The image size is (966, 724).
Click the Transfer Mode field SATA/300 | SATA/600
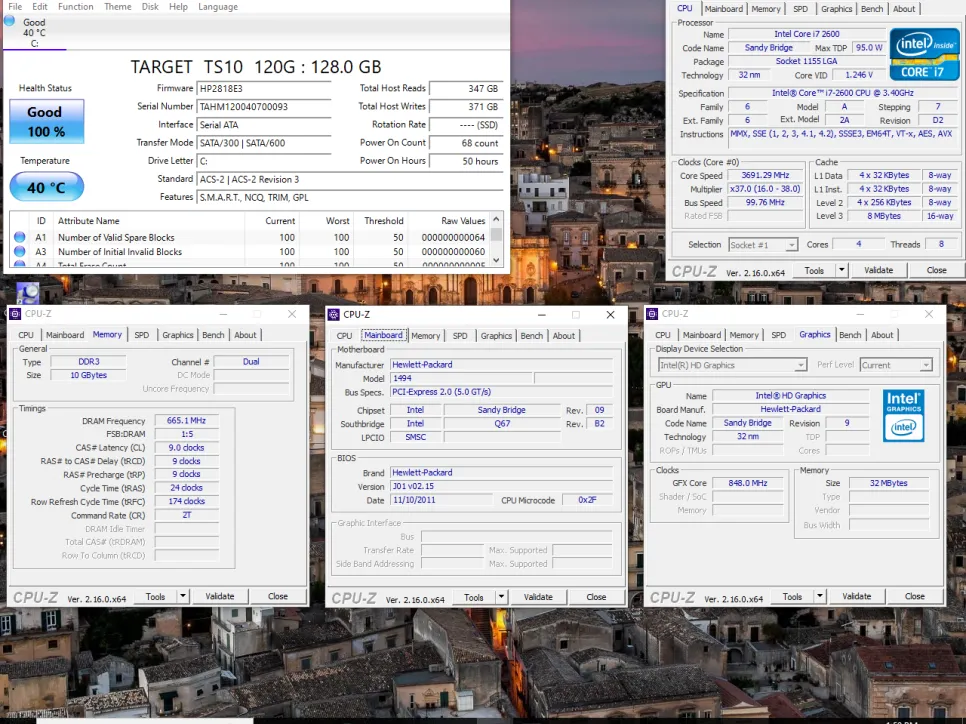pos(264,143)
